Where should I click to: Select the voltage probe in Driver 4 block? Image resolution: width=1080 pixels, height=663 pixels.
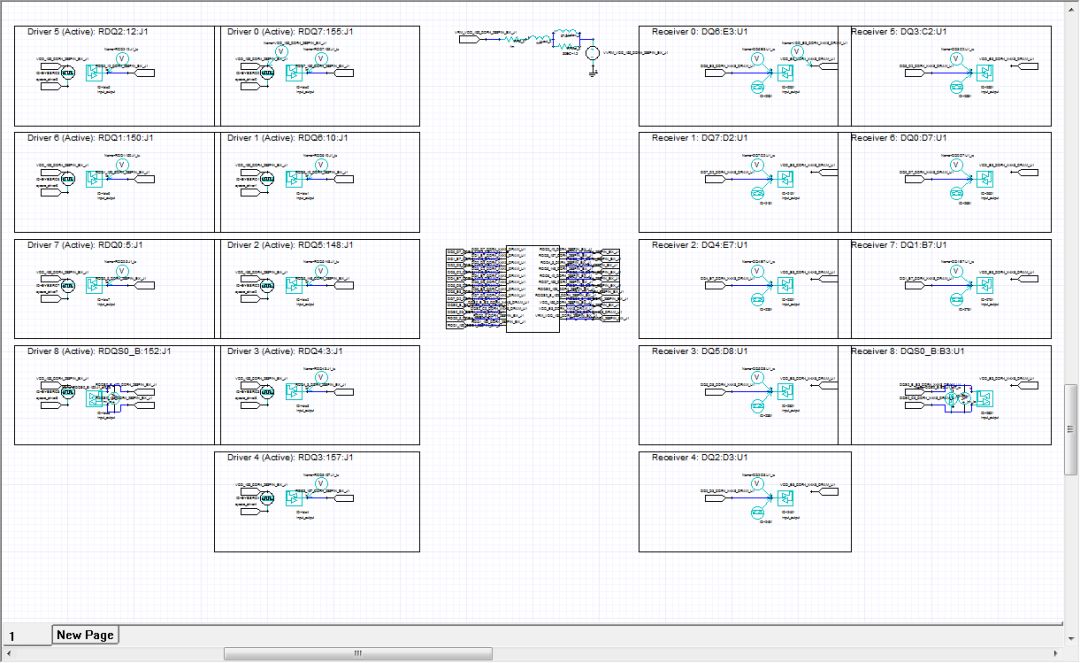pos(320,484)
